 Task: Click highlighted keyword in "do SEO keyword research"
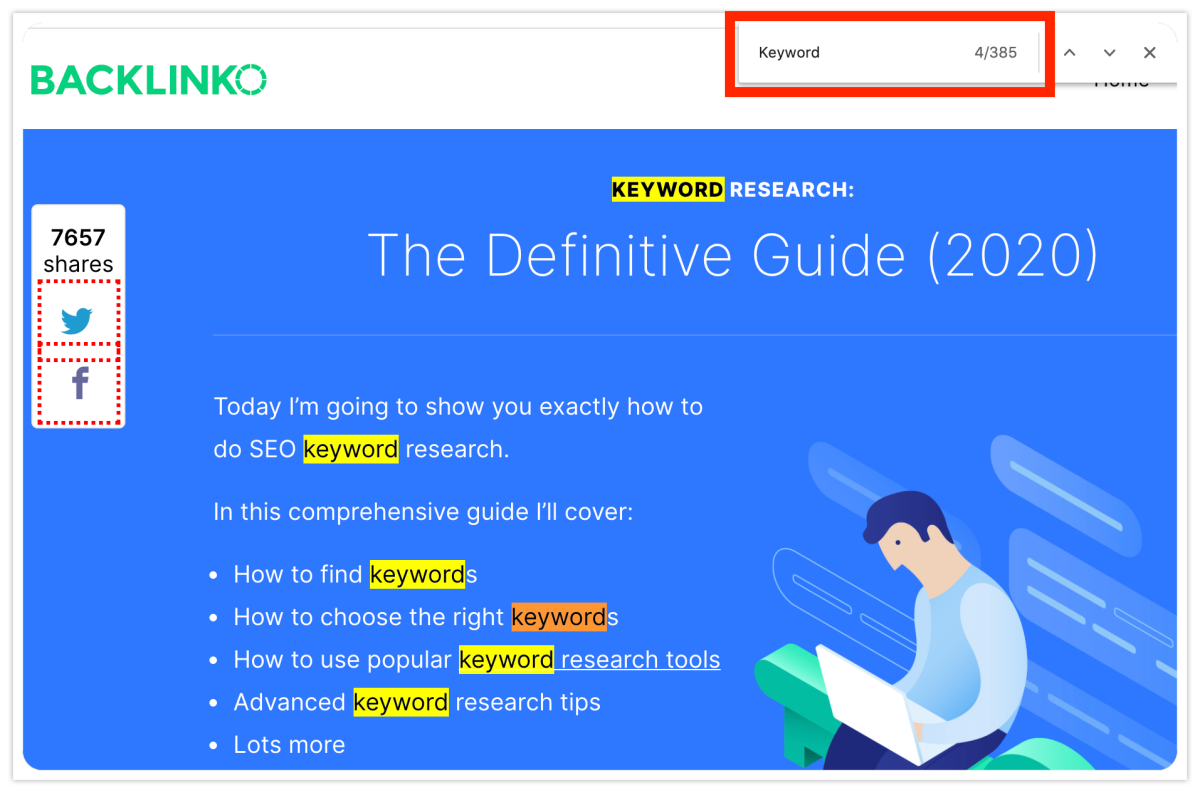(x=350, y=450)
